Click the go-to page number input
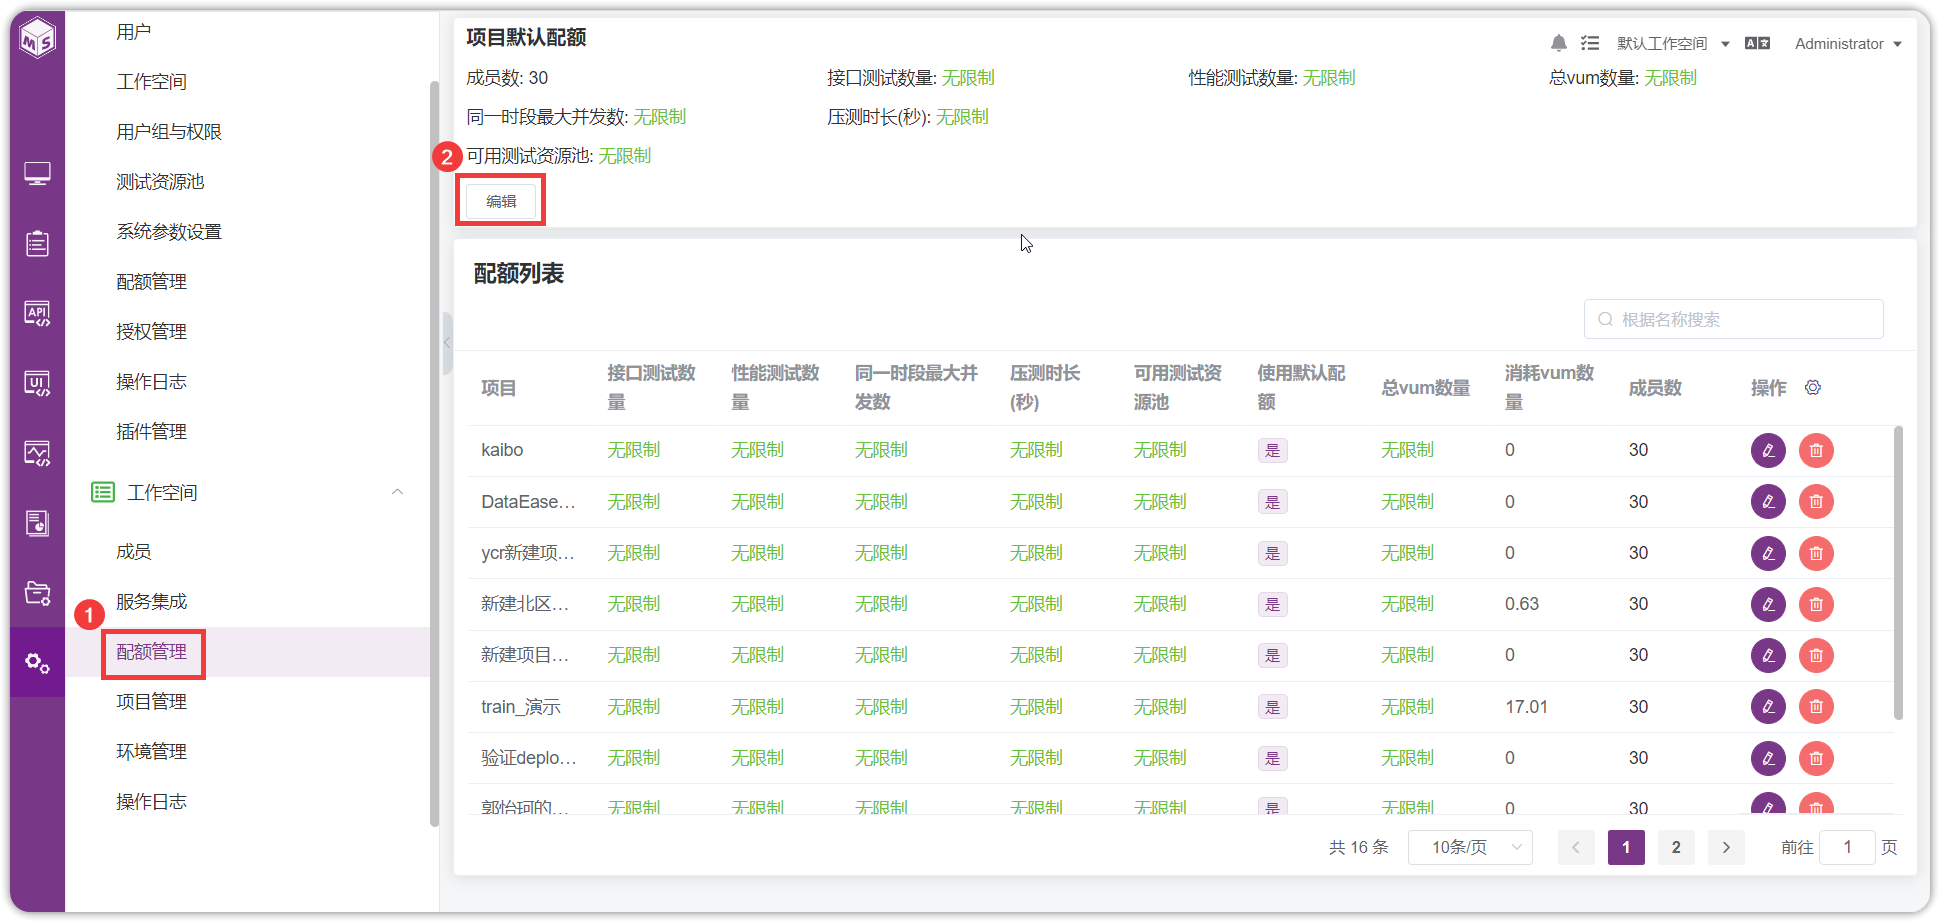 click(1847, 847)
